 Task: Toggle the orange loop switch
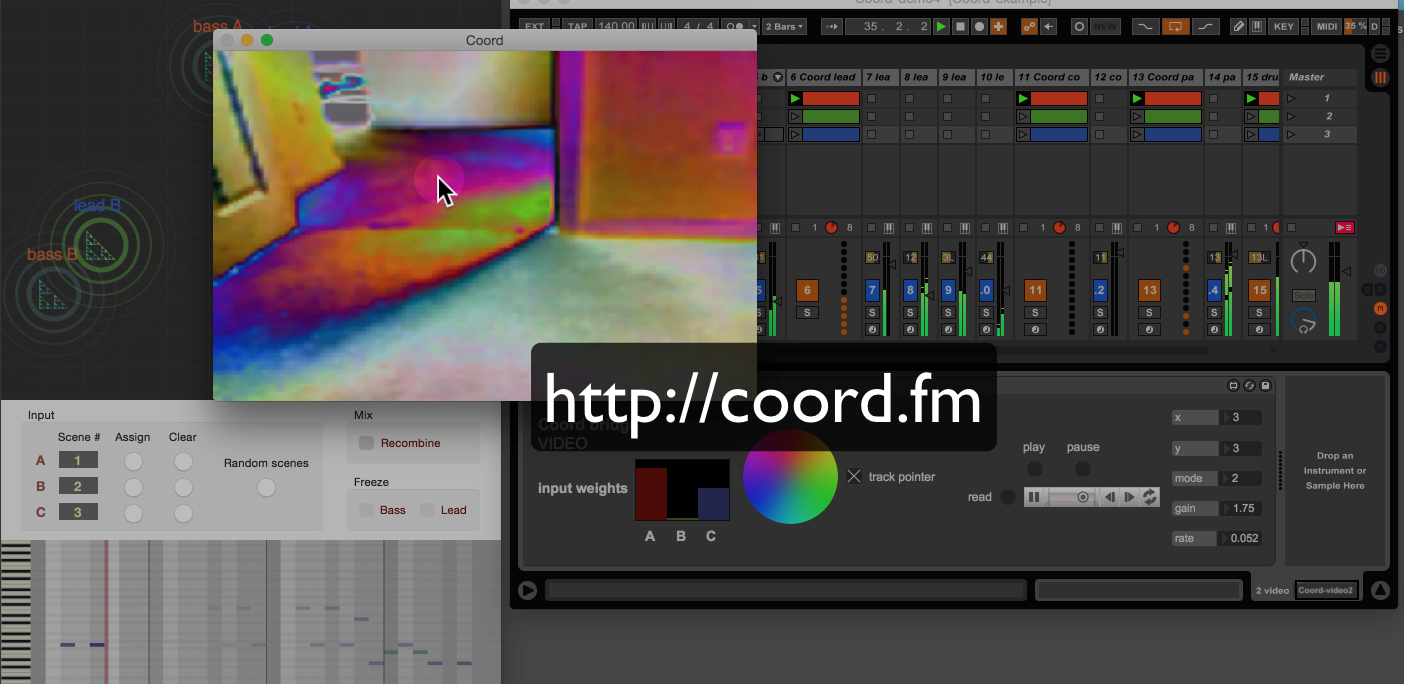pos(1177,26)
